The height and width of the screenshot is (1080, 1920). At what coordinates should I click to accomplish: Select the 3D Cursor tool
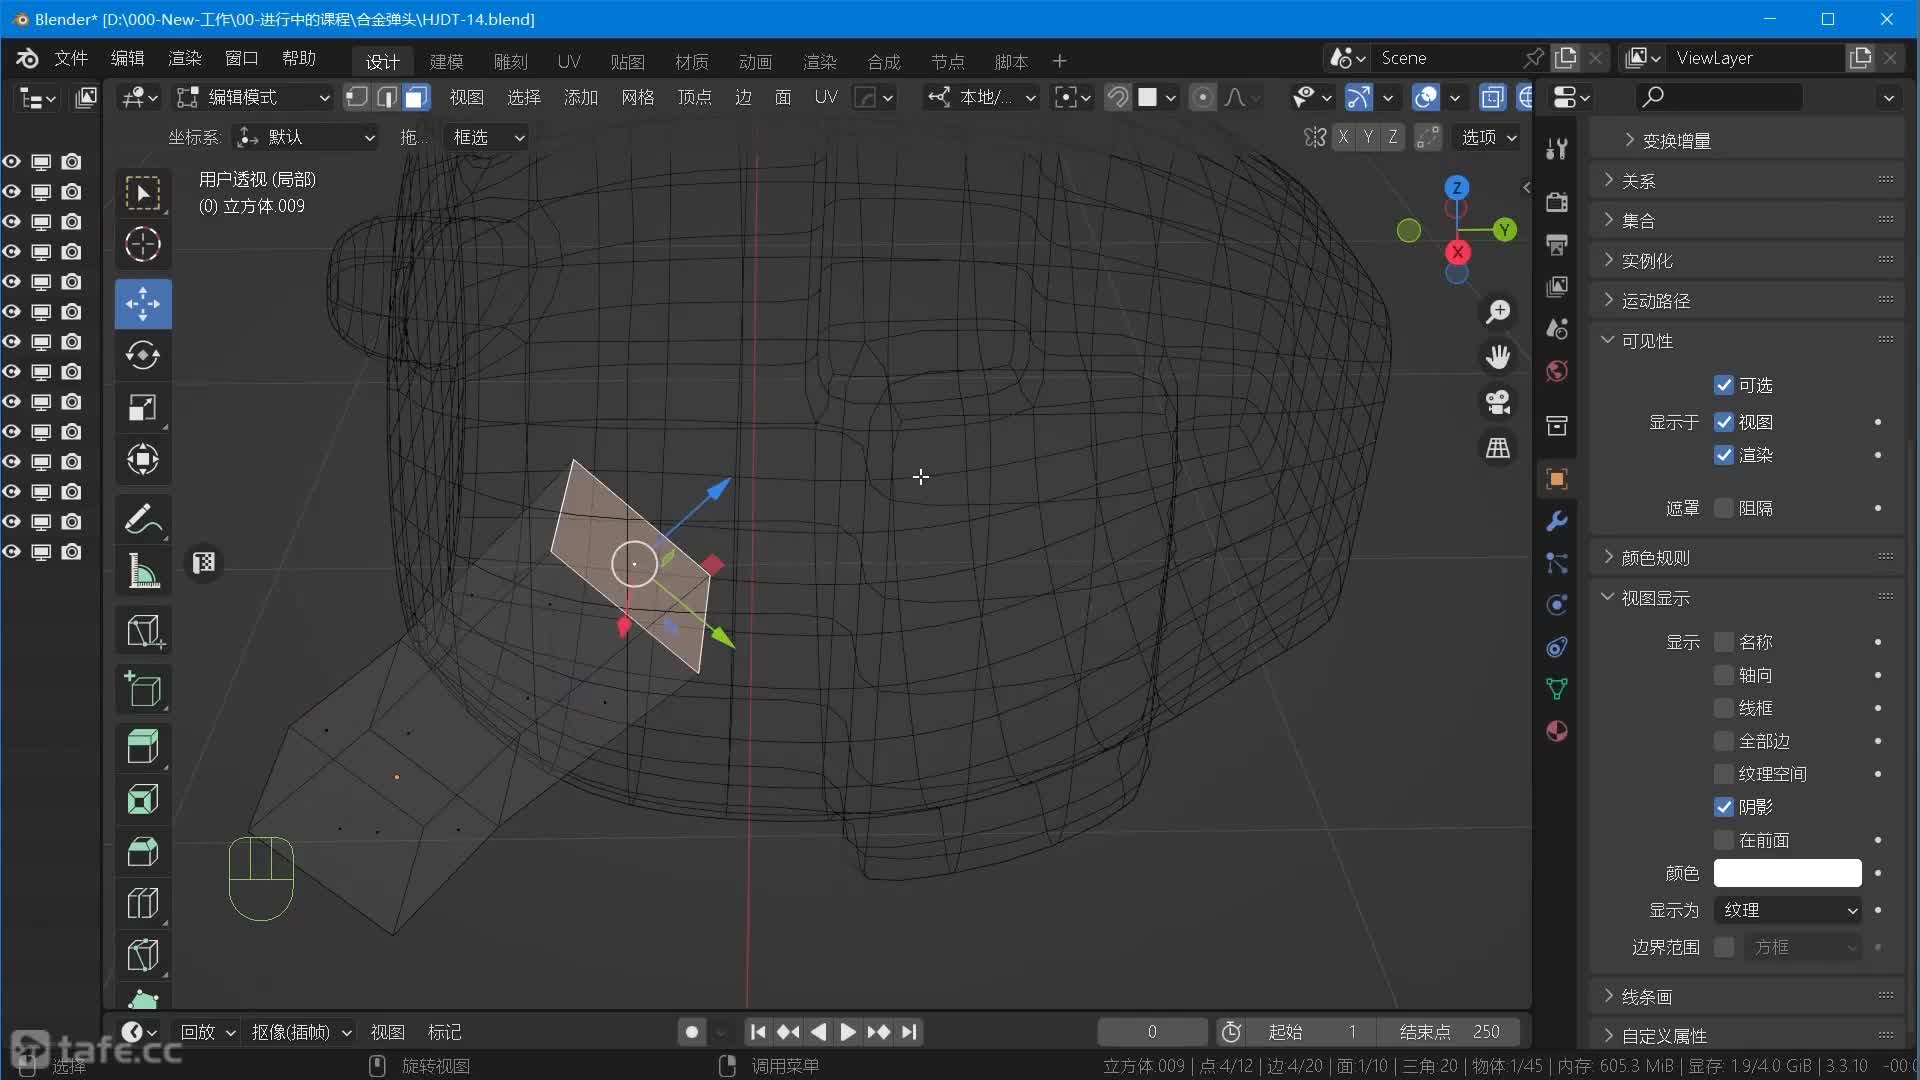[143, 245]
